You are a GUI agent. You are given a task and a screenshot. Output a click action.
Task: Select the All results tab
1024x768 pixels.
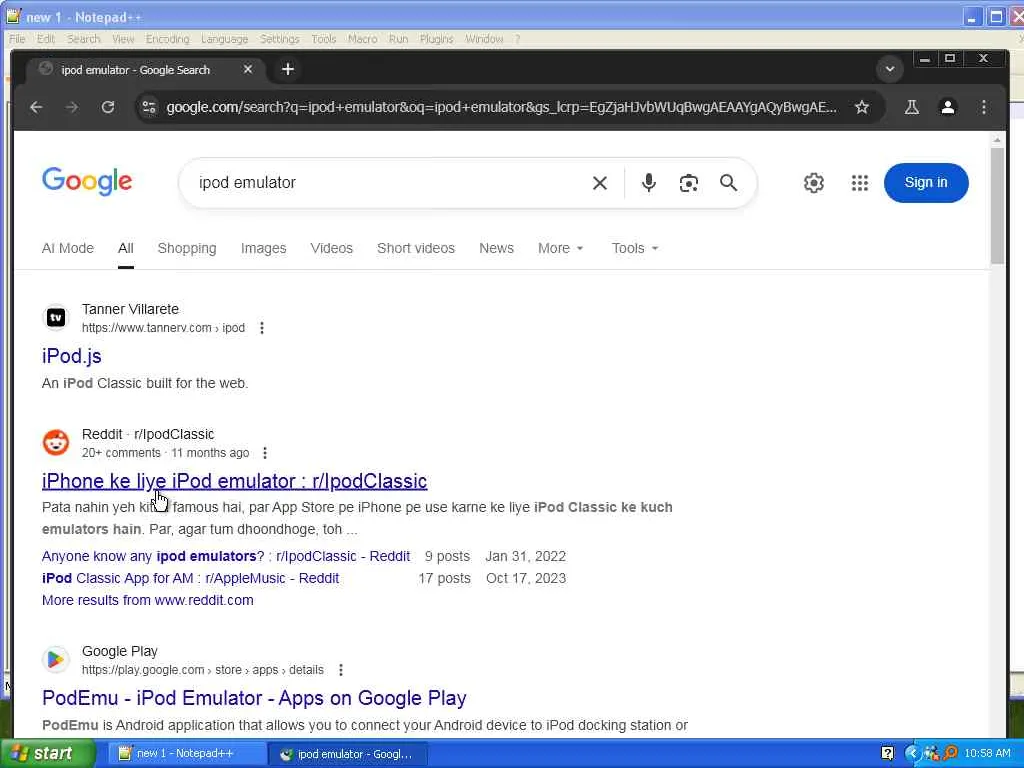point(125,248)
